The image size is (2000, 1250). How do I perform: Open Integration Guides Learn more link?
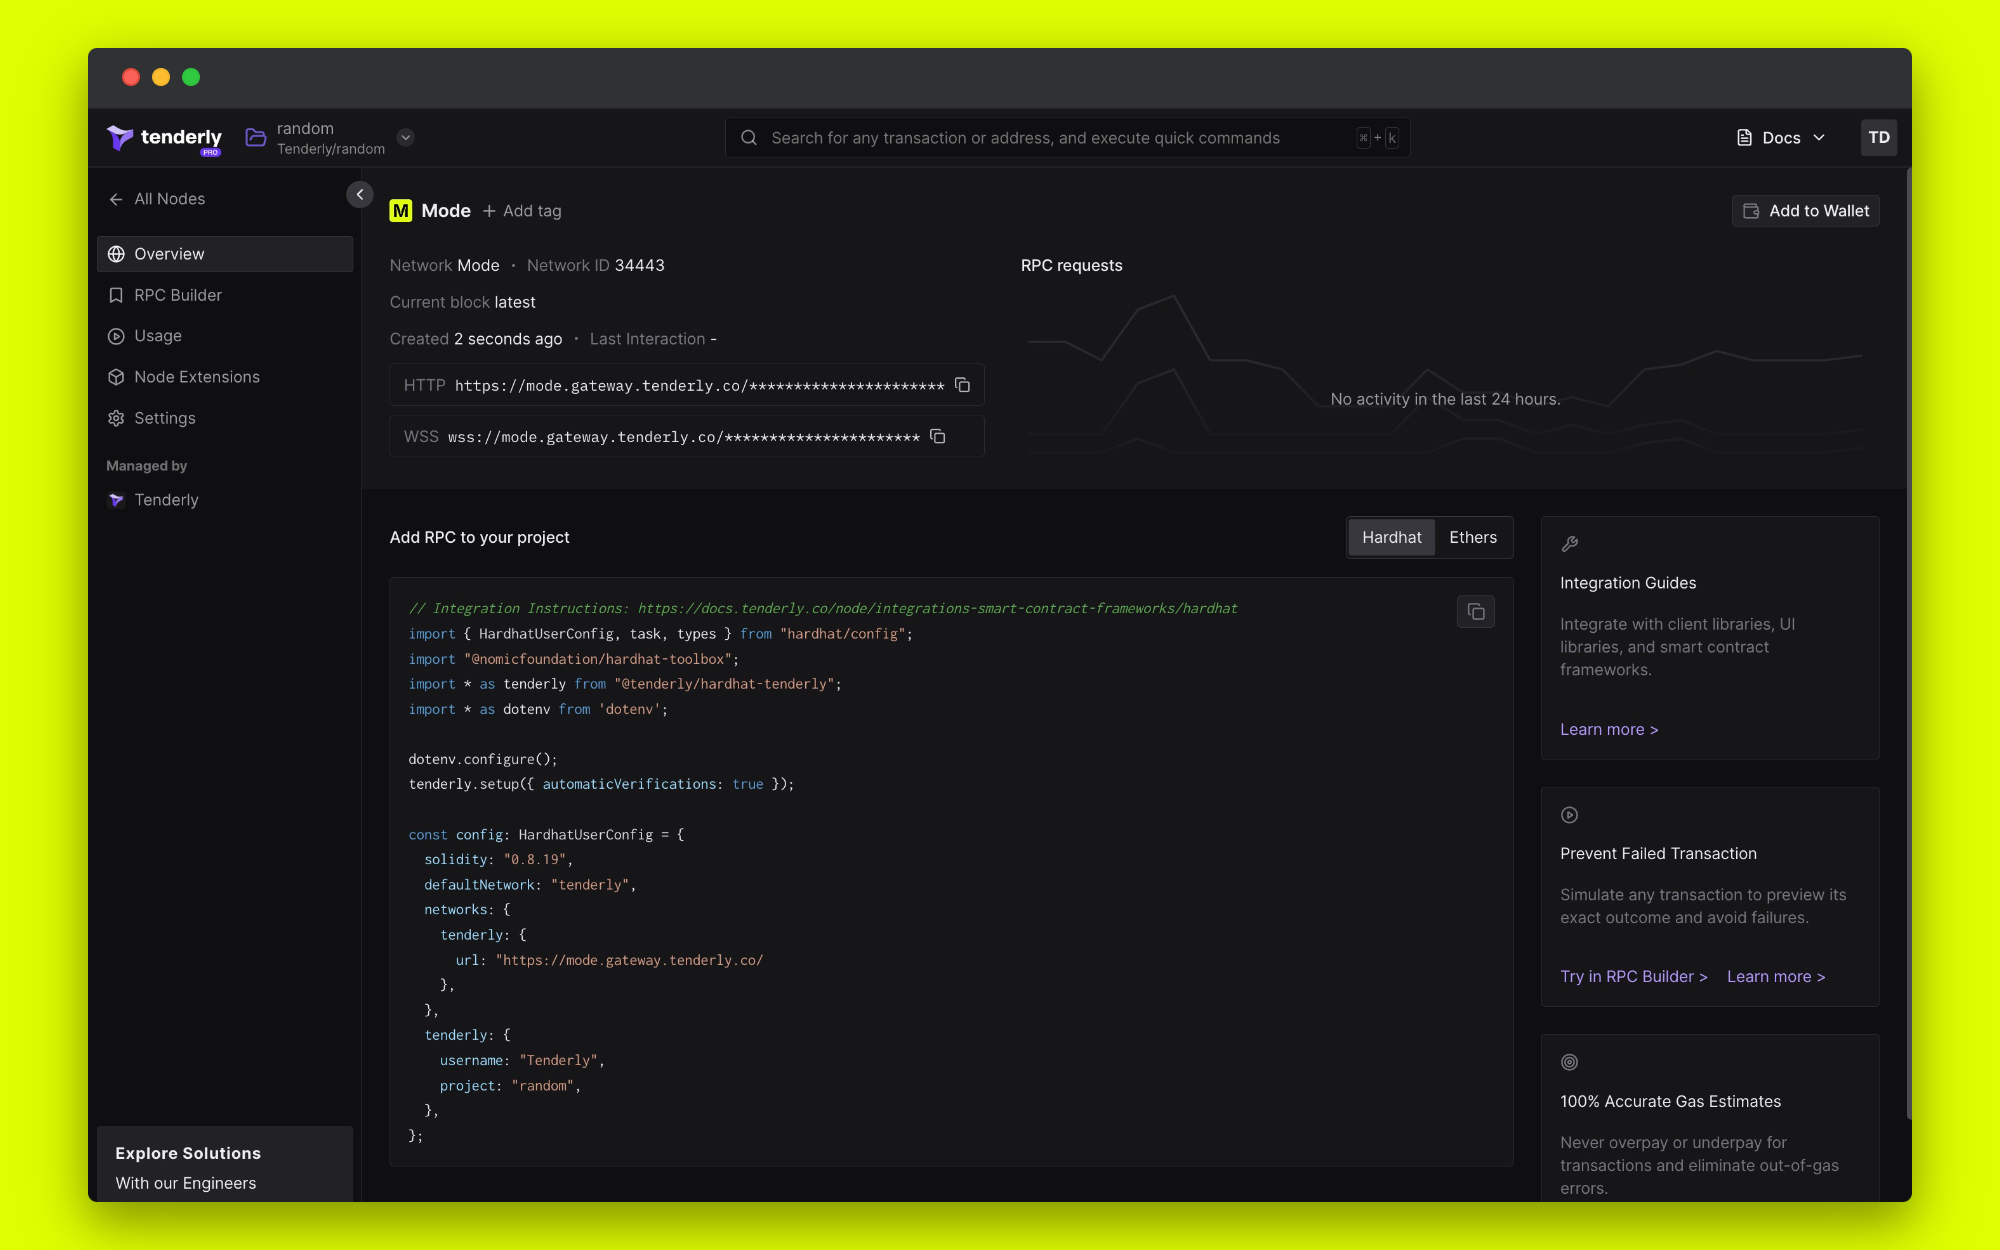click(x=1608, y=730)
